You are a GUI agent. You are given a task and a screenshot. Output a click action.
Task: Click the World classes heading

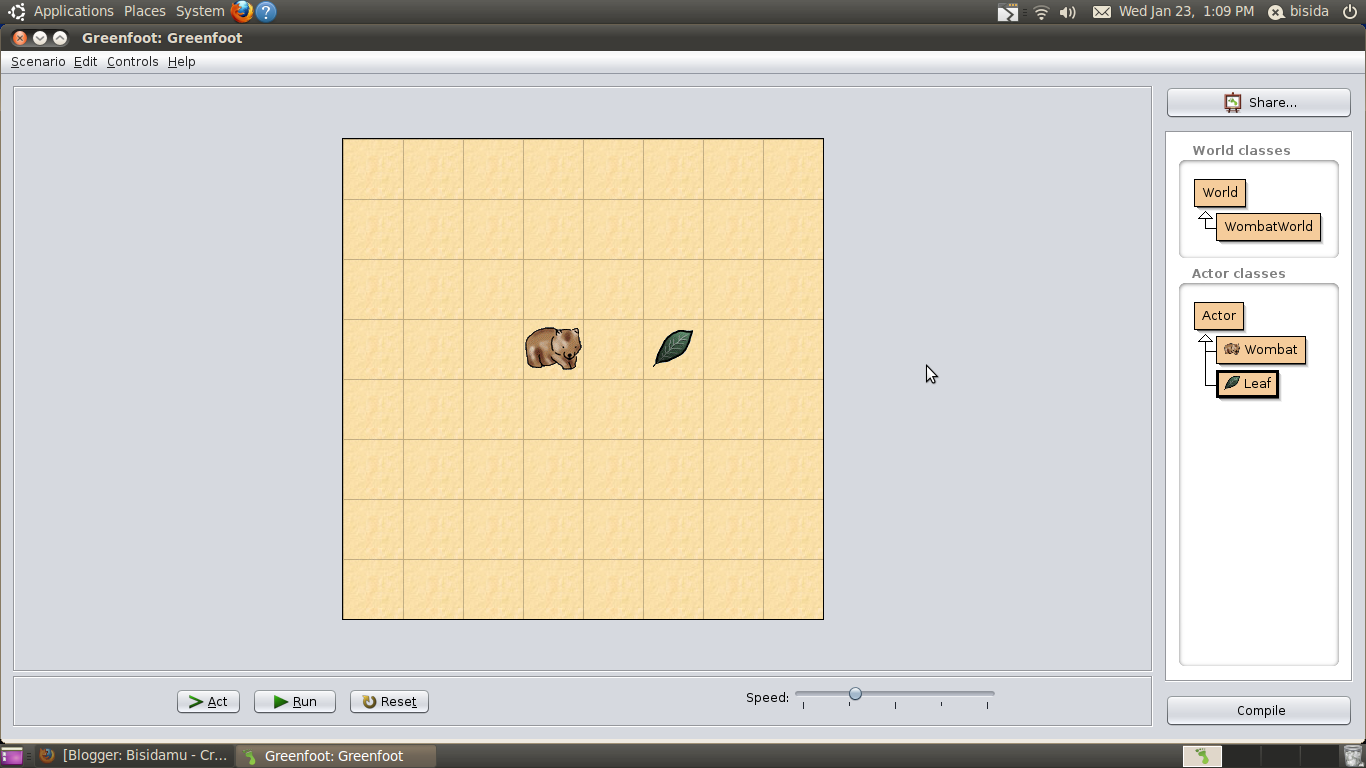click(1241, 150)
